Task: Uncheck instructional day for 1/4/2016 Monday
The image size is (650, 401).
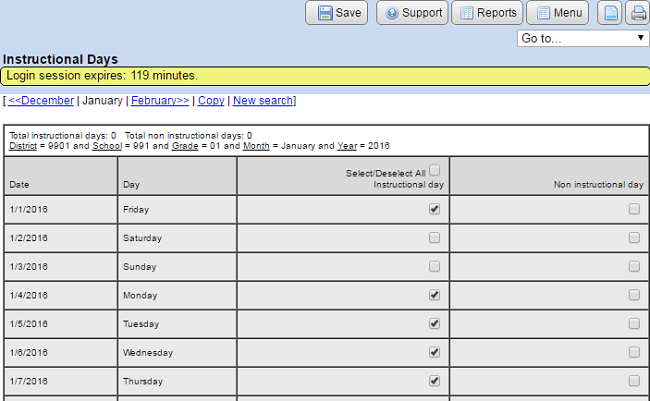Action: (434, 295)
